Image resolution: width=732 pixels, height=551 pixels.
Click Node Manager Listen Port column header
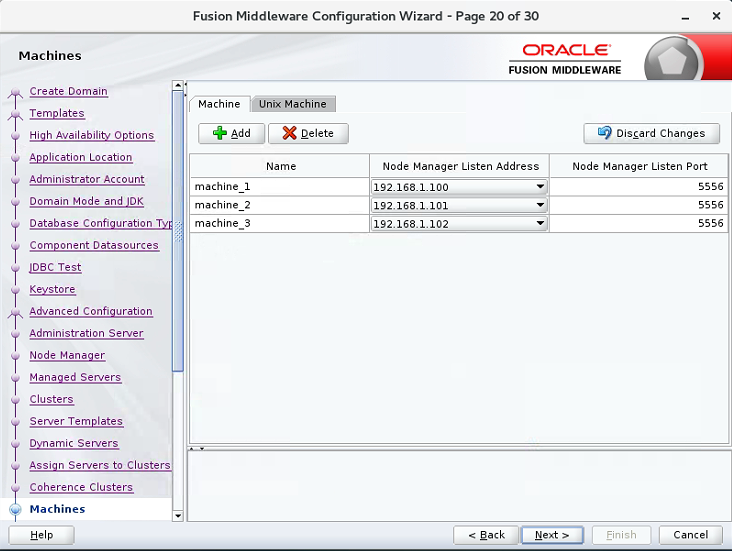pos(639,166)
